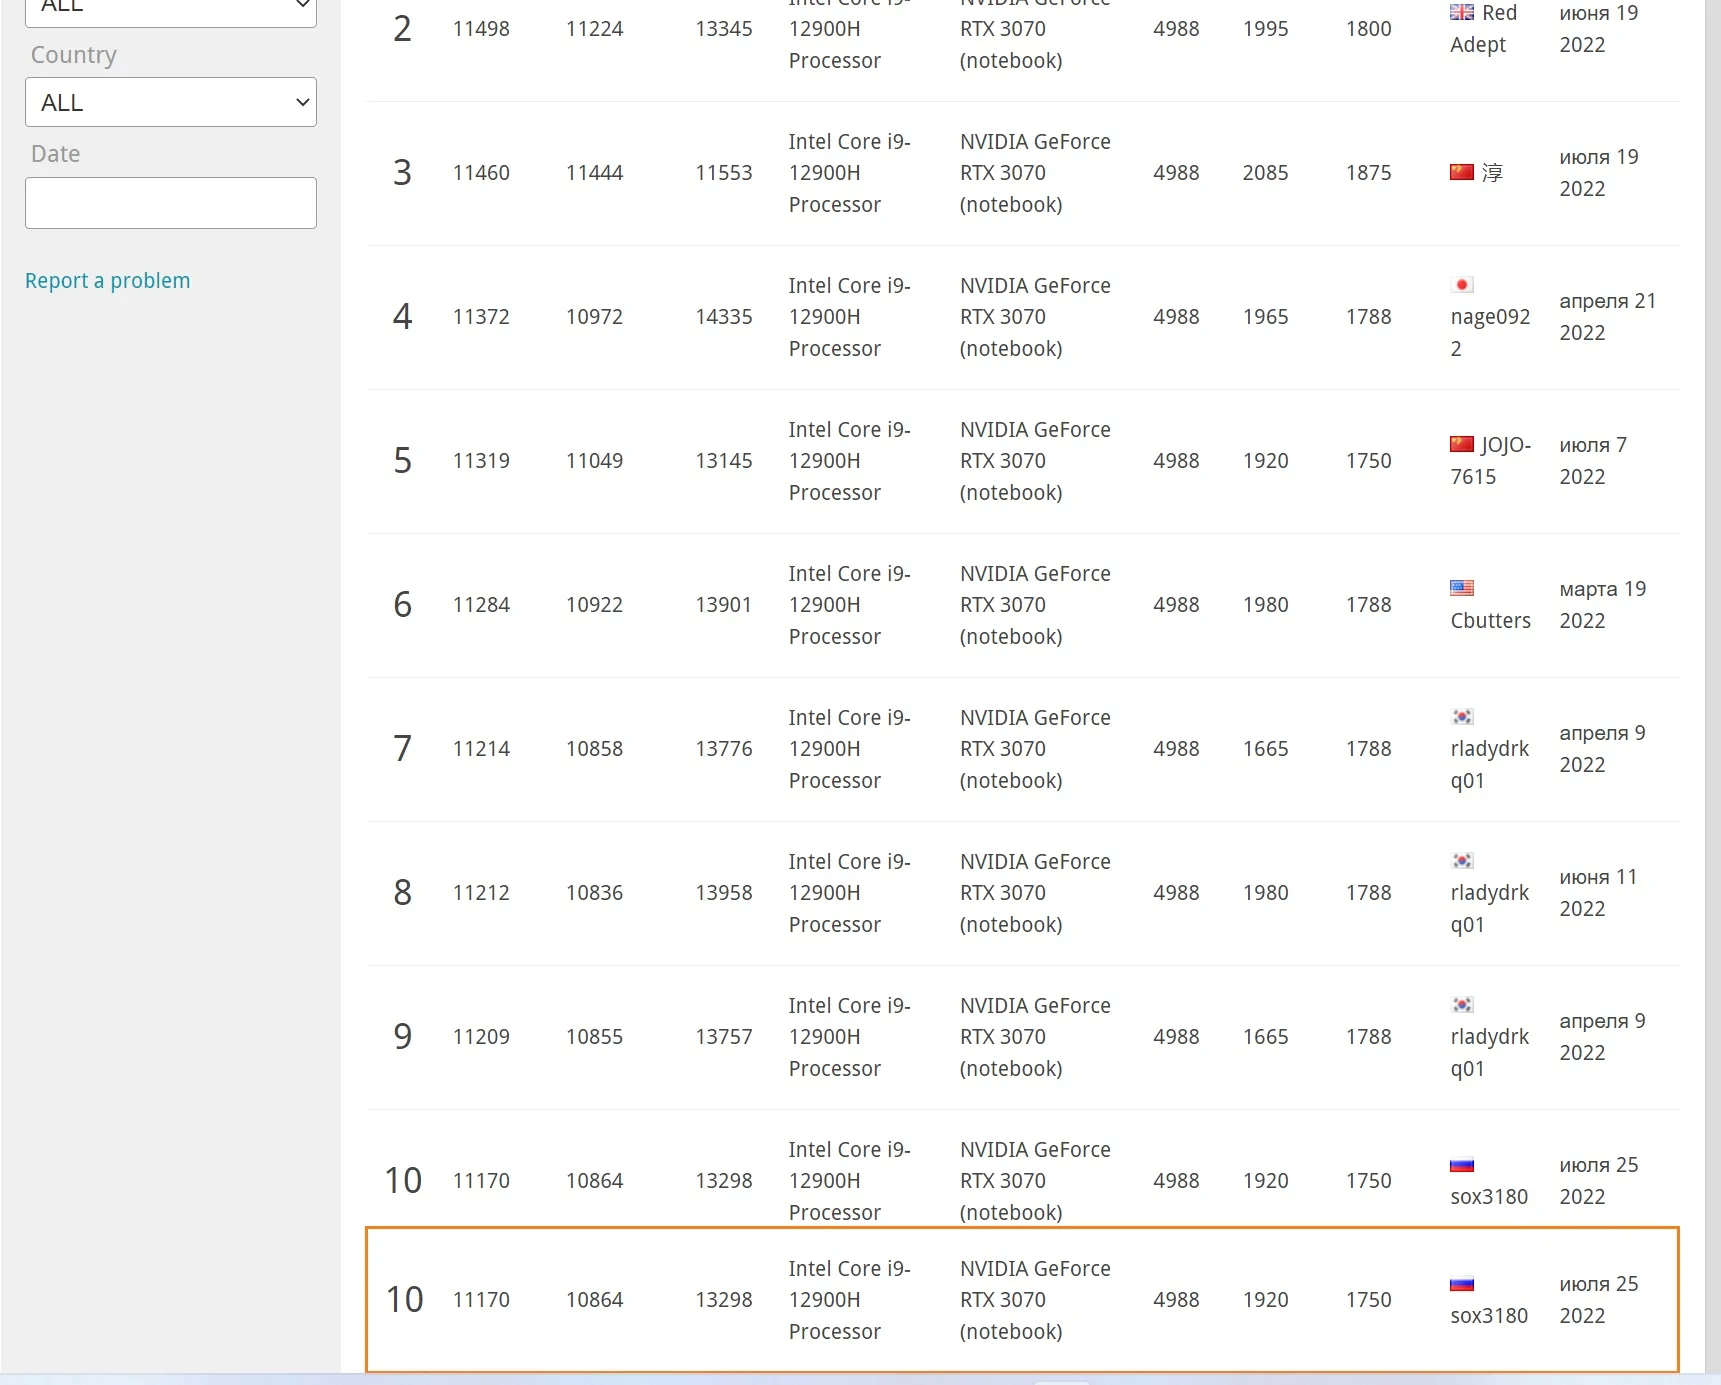
Task: Open the Country ALL dropdown
Action: (171, 102)
